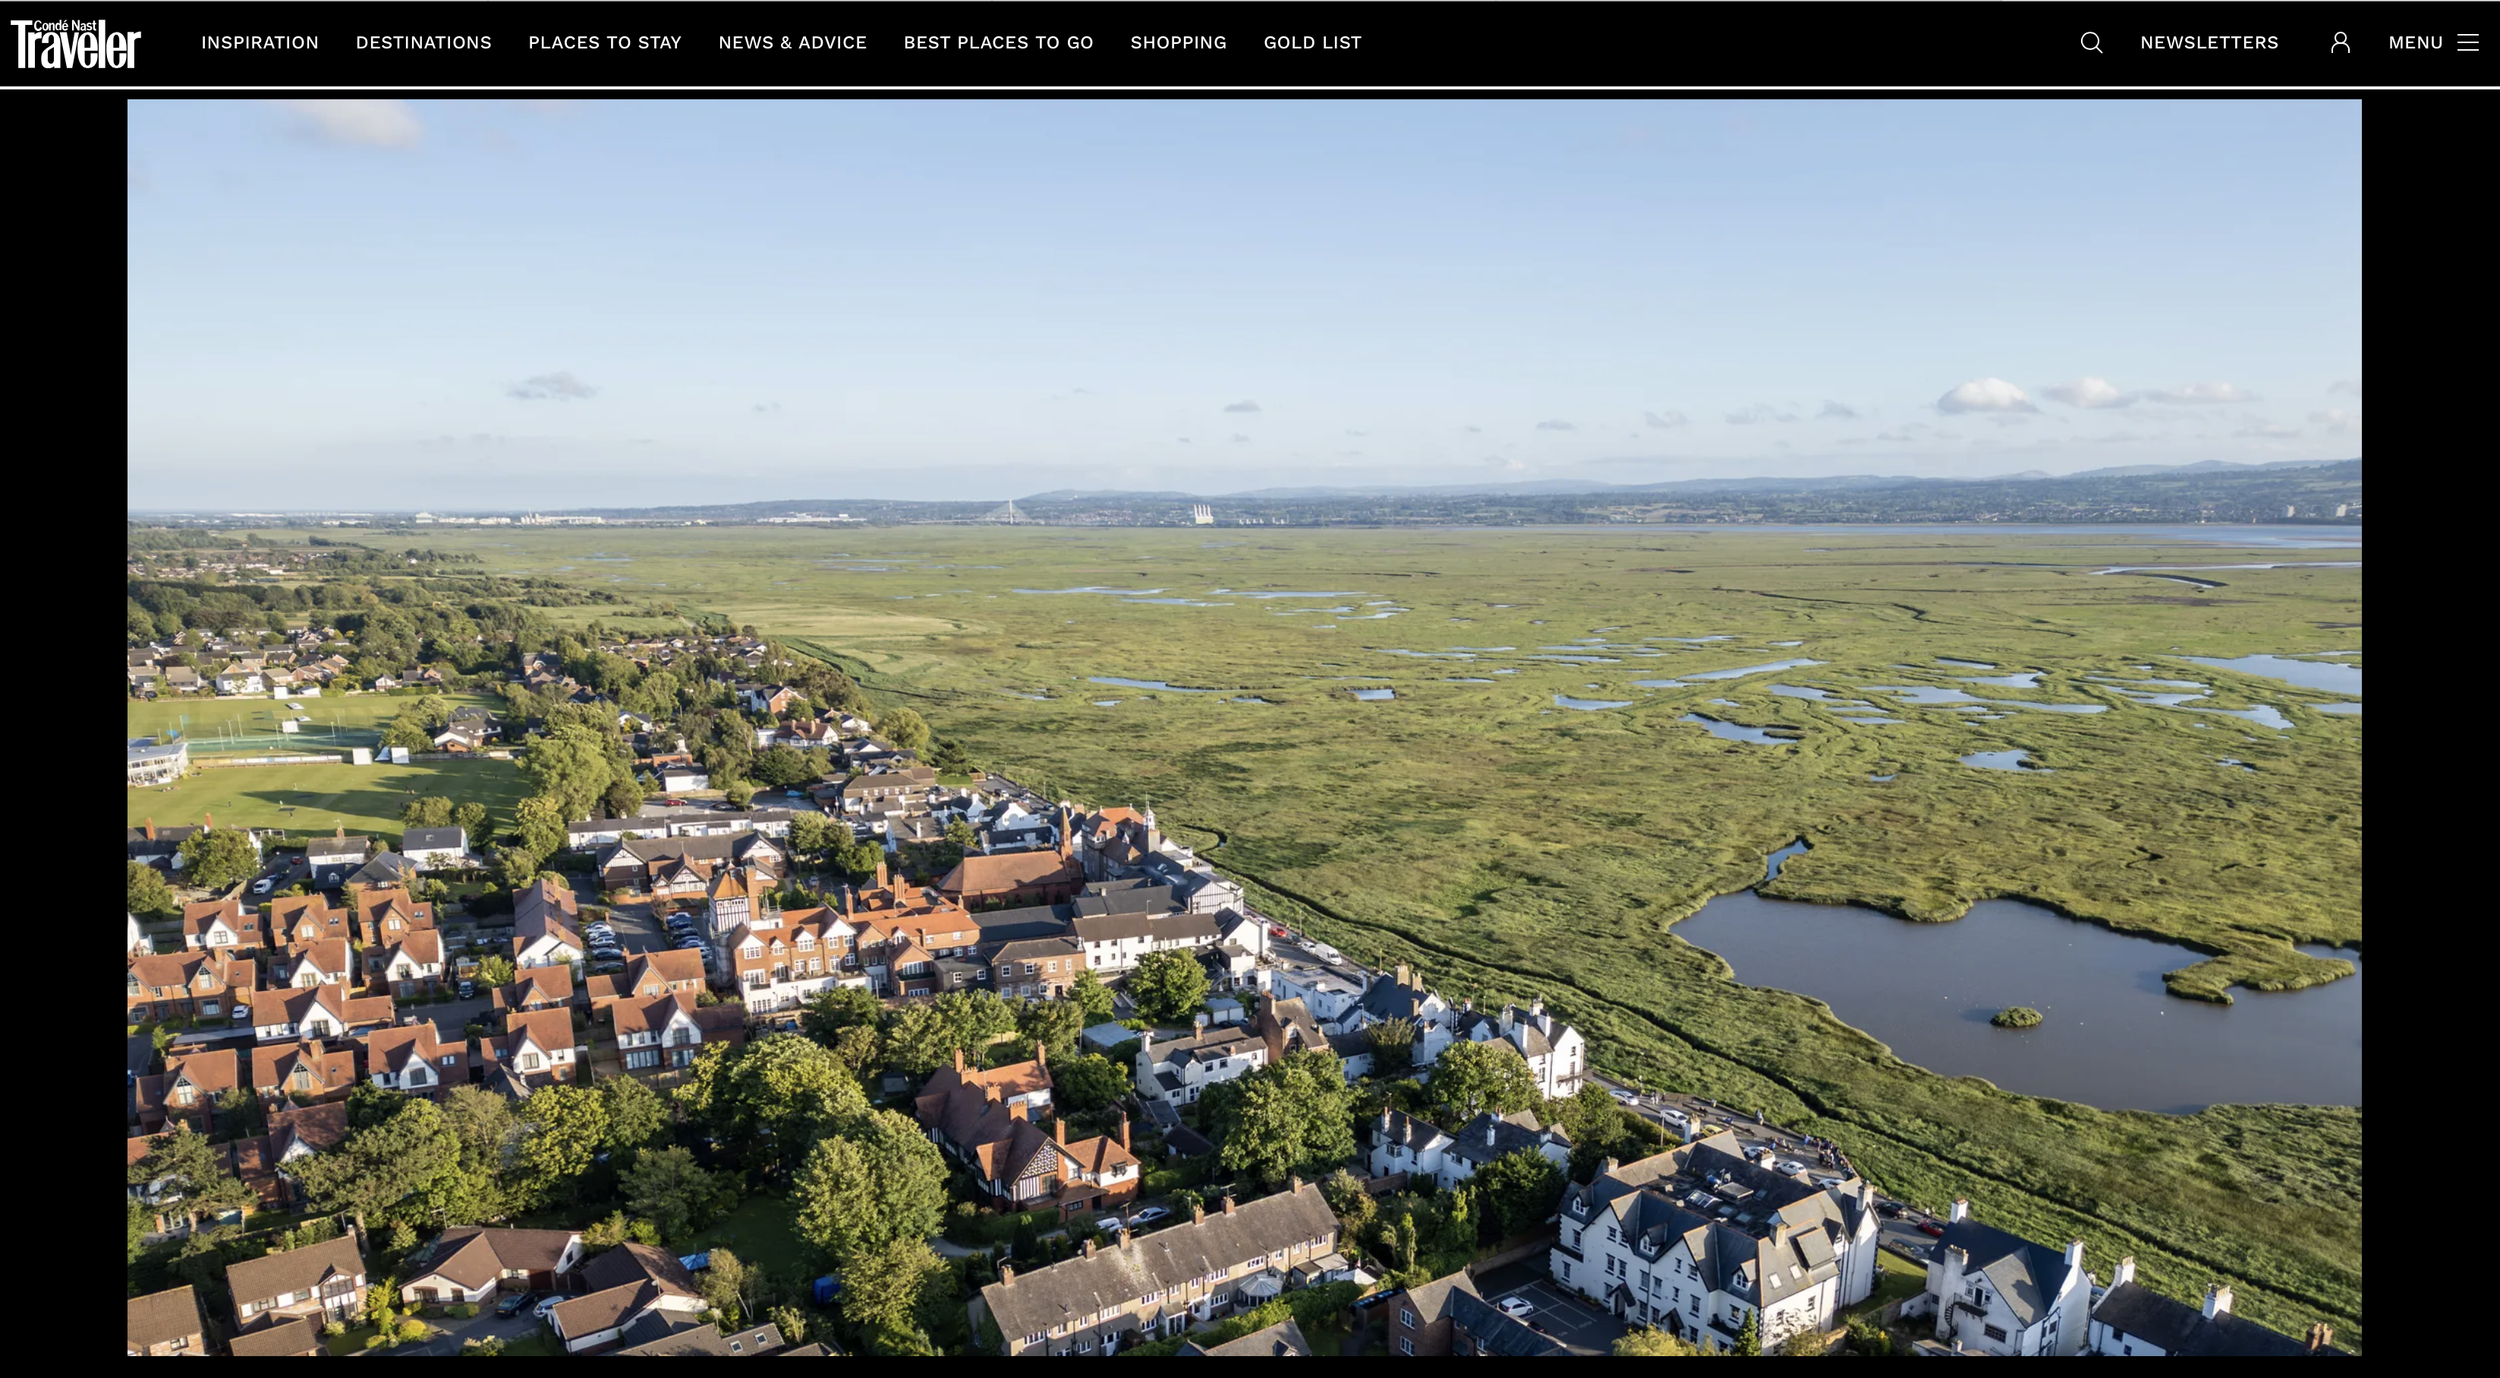Click the Newsletters link
Viewport: 2500px width, 1378px height.
(2209, 43)
